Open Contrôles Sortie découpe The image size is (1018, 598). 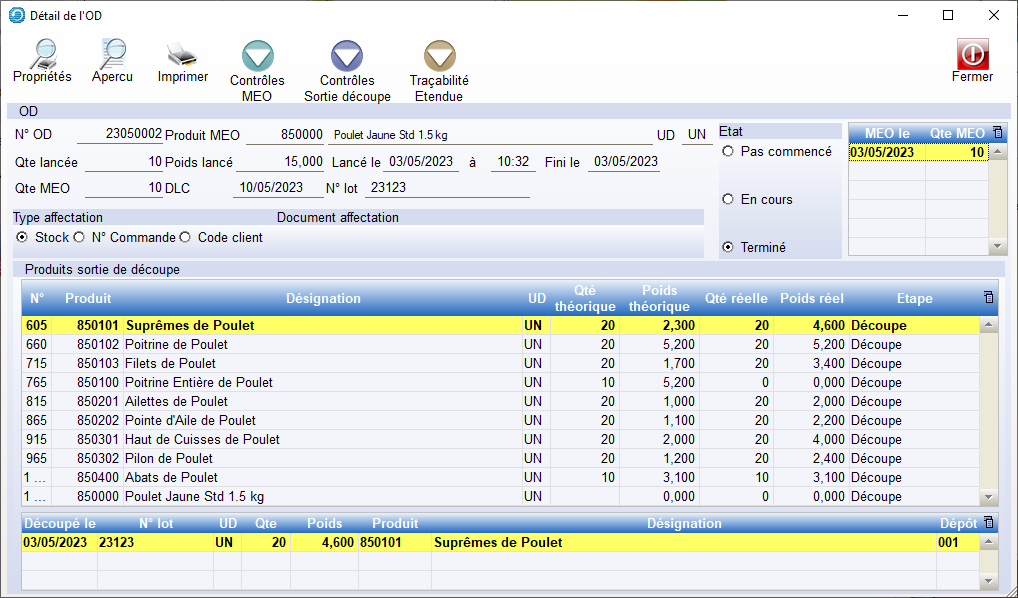point(347,58)
